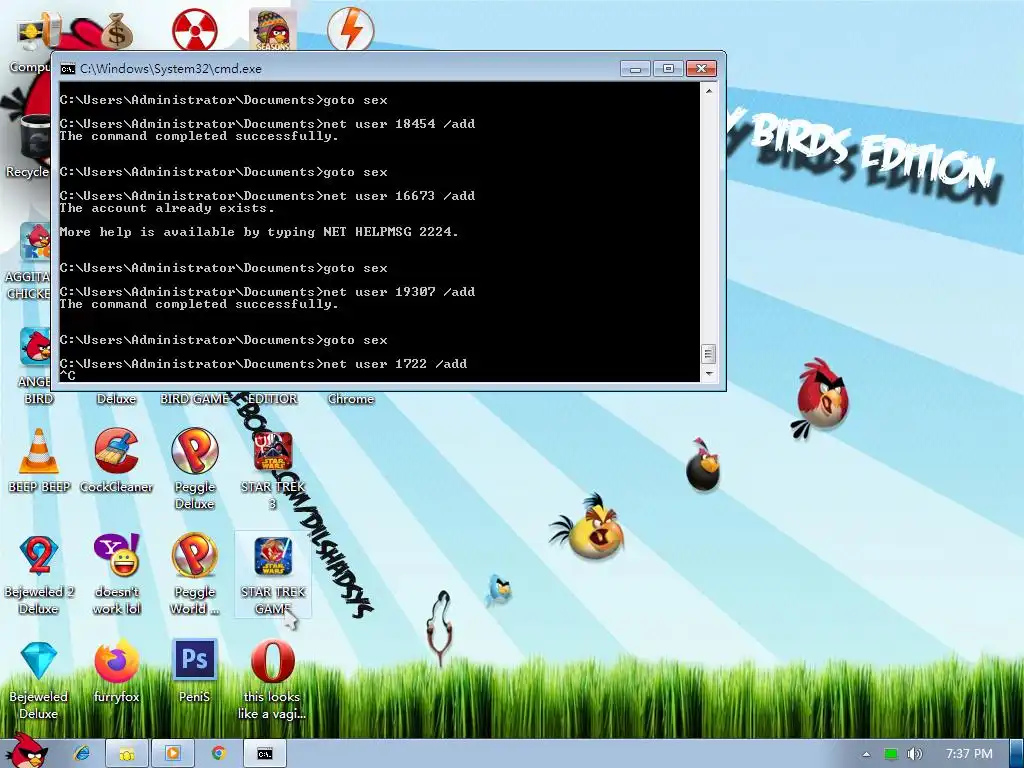Click the Deluxe desktop icon label

pyautogui.click(x=116, y=399)
